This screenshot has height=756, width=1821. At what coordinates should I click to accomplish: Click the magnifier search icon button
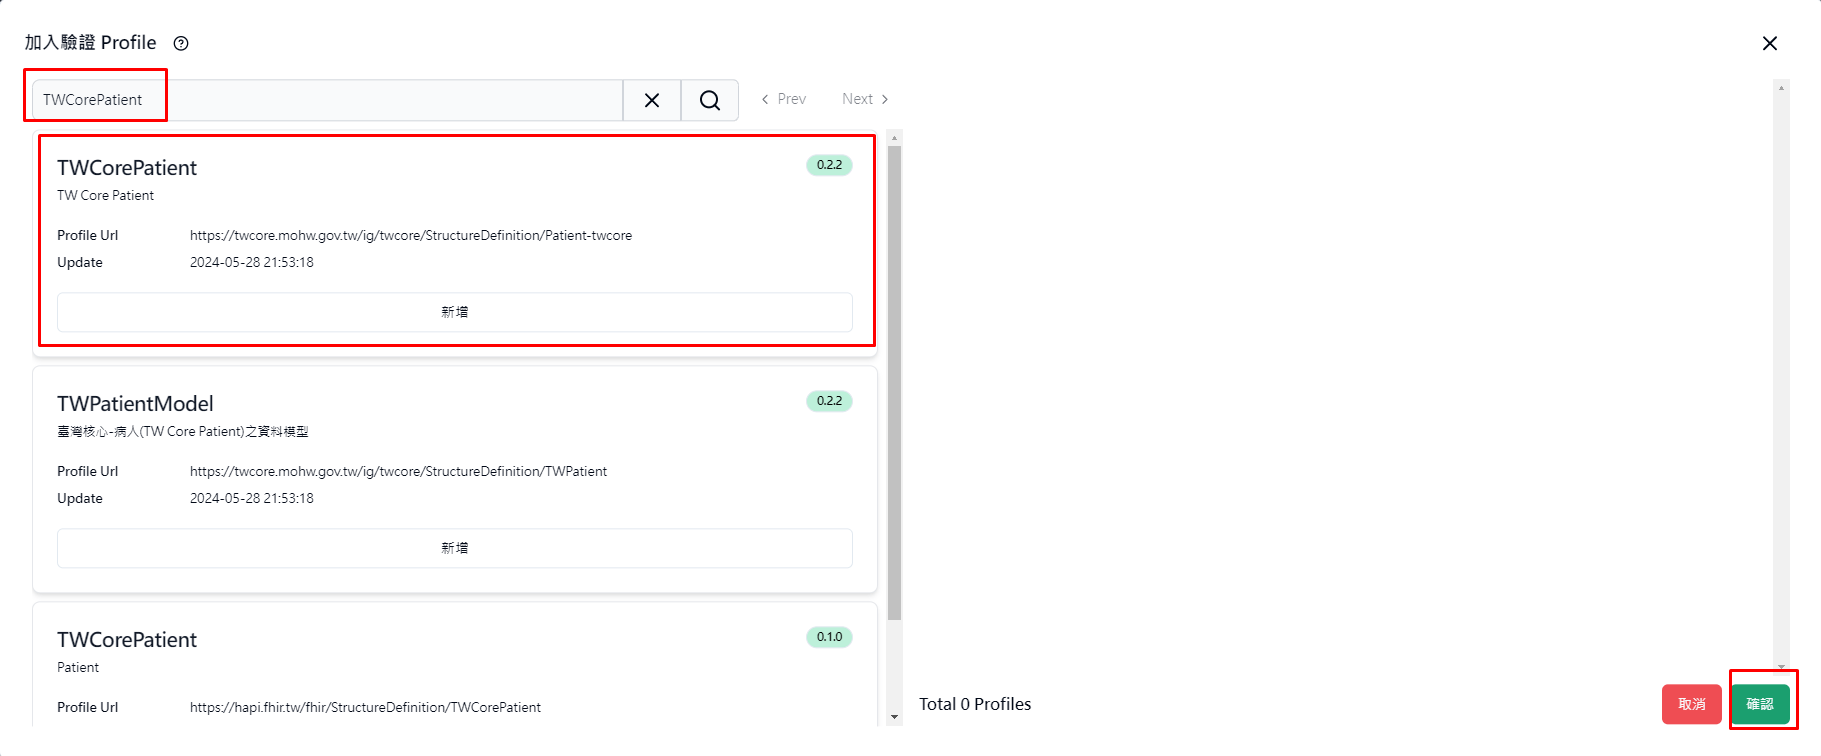[710, 100]
